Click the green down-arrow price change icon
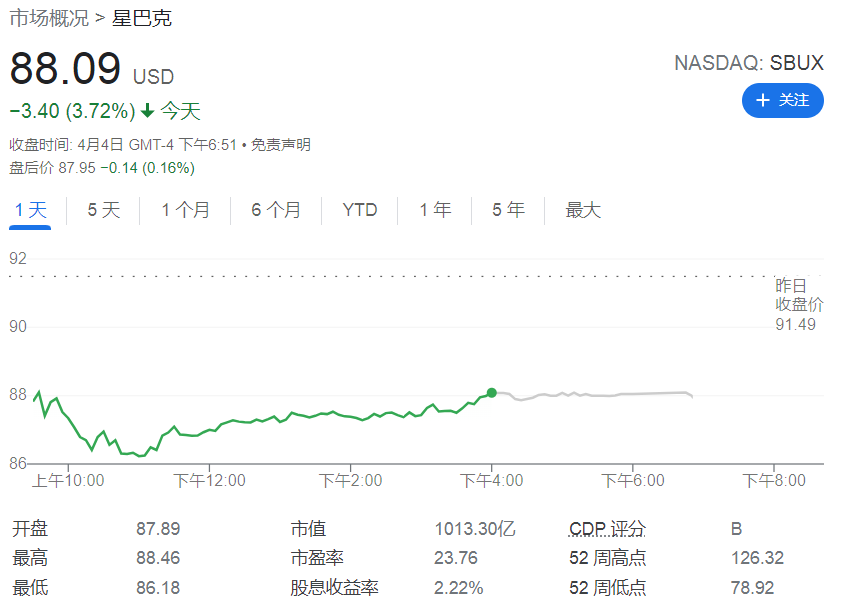This screenshot has width=844, height=613. [x=147, y=111]
